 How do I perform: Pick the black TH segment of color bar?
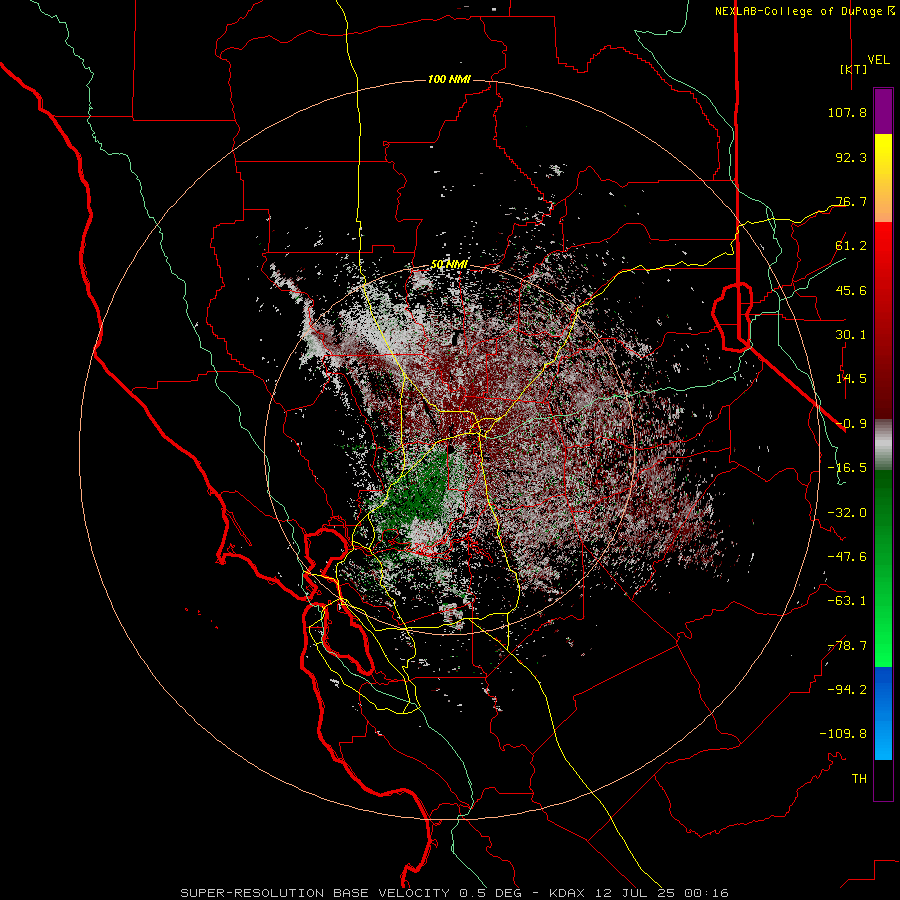pyautogui.click(x=883, y=779)
